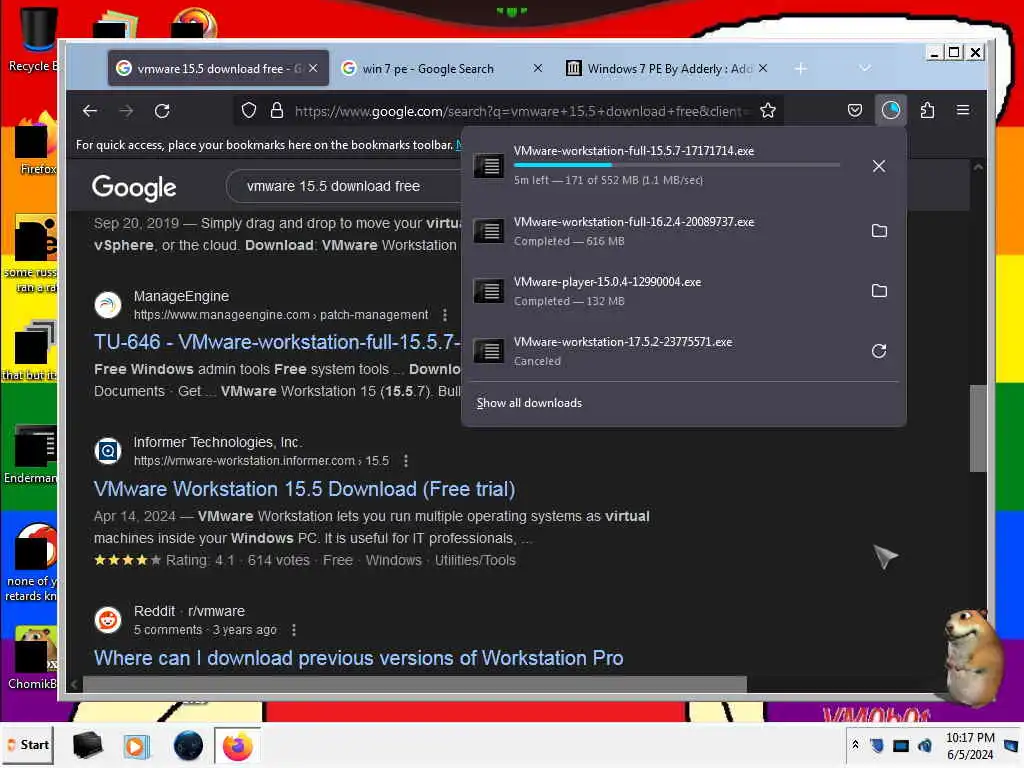1024x768 pixels.
Task: Click the Completed — 616 MB status text
Action: pyautogui.click(x=569, y=242)
